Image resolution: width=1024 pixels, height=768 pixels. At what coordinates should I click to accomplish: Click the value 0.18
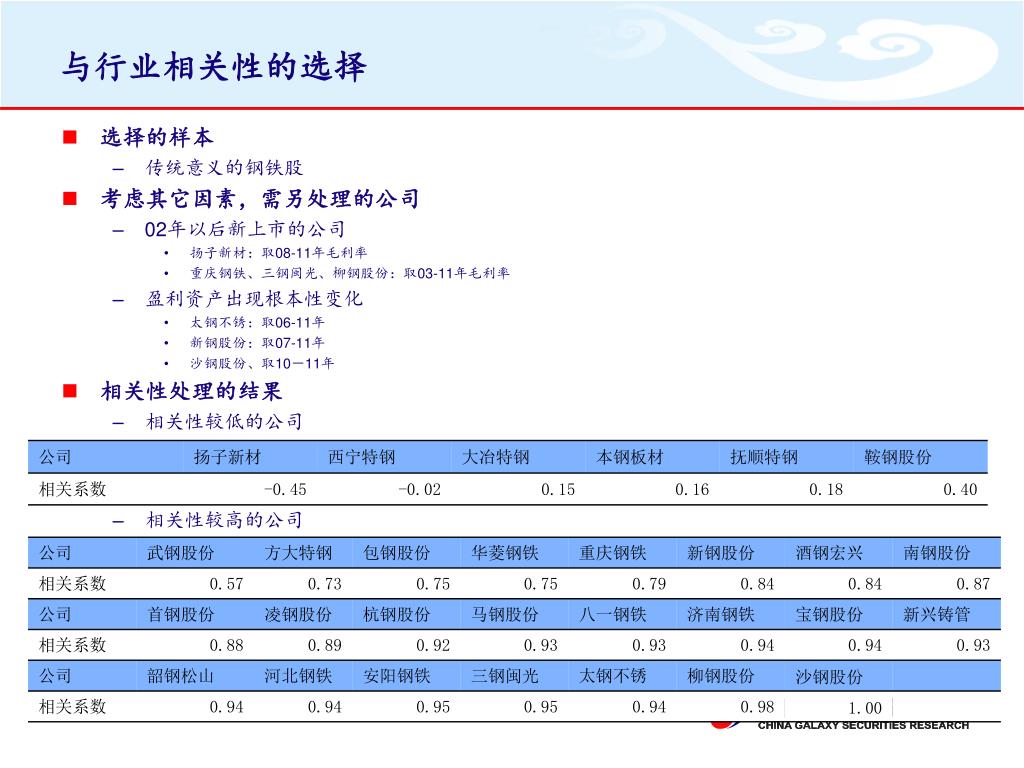tap(826, 489)
